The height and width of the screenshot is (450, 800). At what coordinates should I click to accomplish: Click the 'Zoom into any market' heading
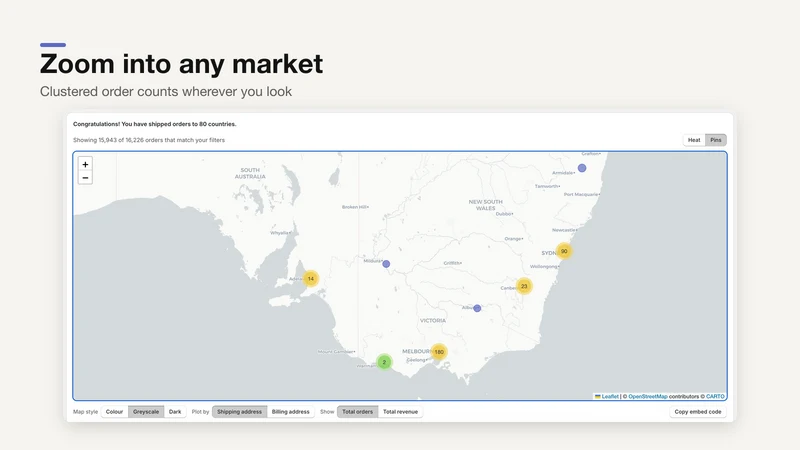pyautogui.click(x=182, y=64)
